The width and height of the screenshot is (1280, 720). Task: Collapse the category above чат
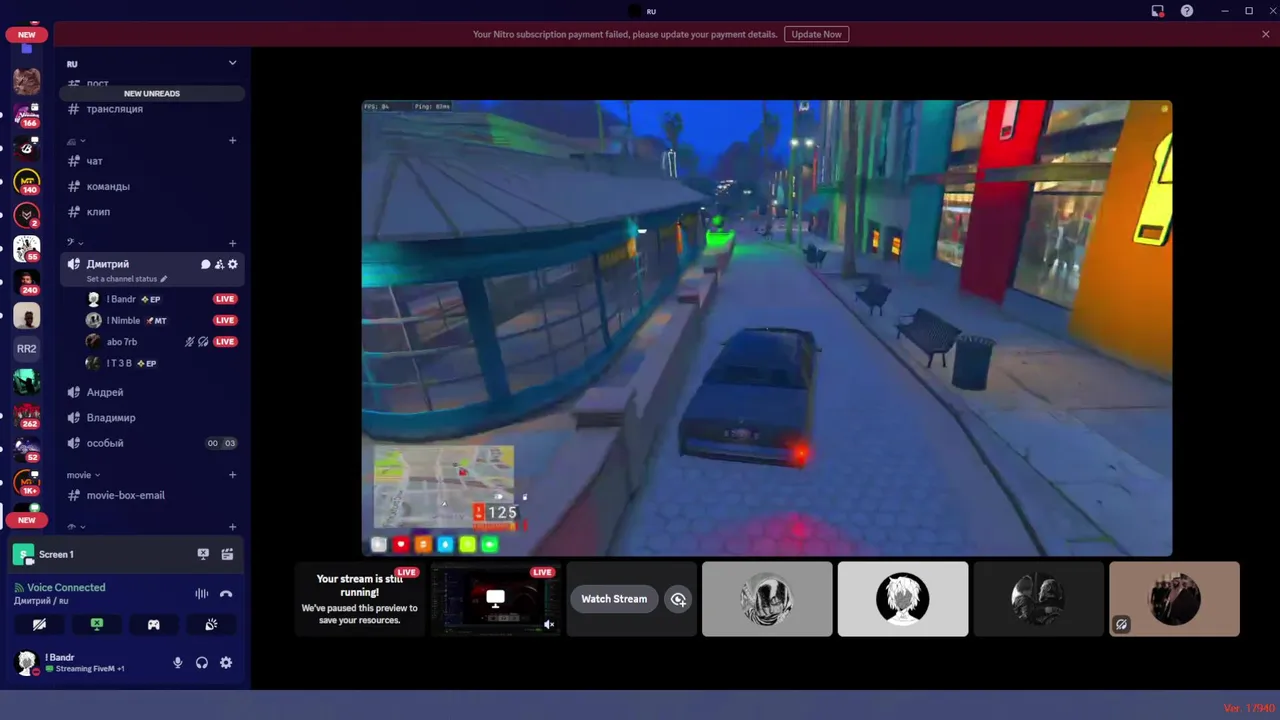76,141
